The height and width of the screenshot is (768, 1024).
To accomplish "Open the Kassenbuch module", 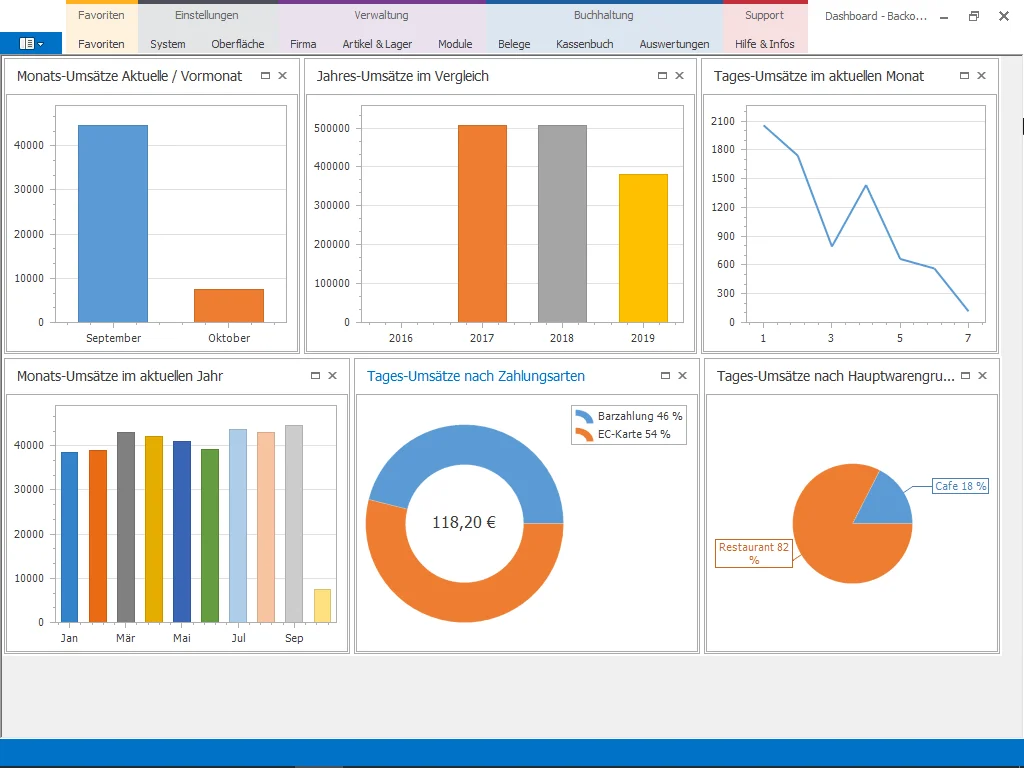I will pyautogui.click(x=584, y=44).
